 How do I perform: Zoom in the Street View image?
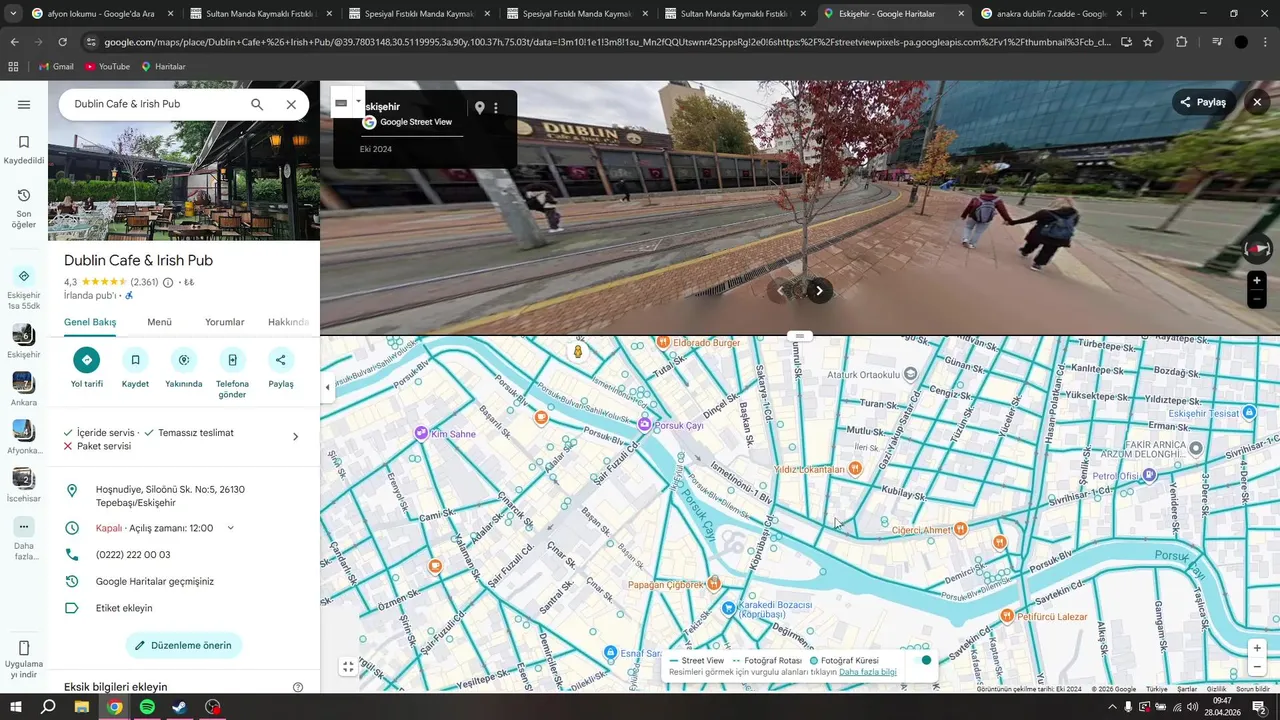(x=1257, y=281)
